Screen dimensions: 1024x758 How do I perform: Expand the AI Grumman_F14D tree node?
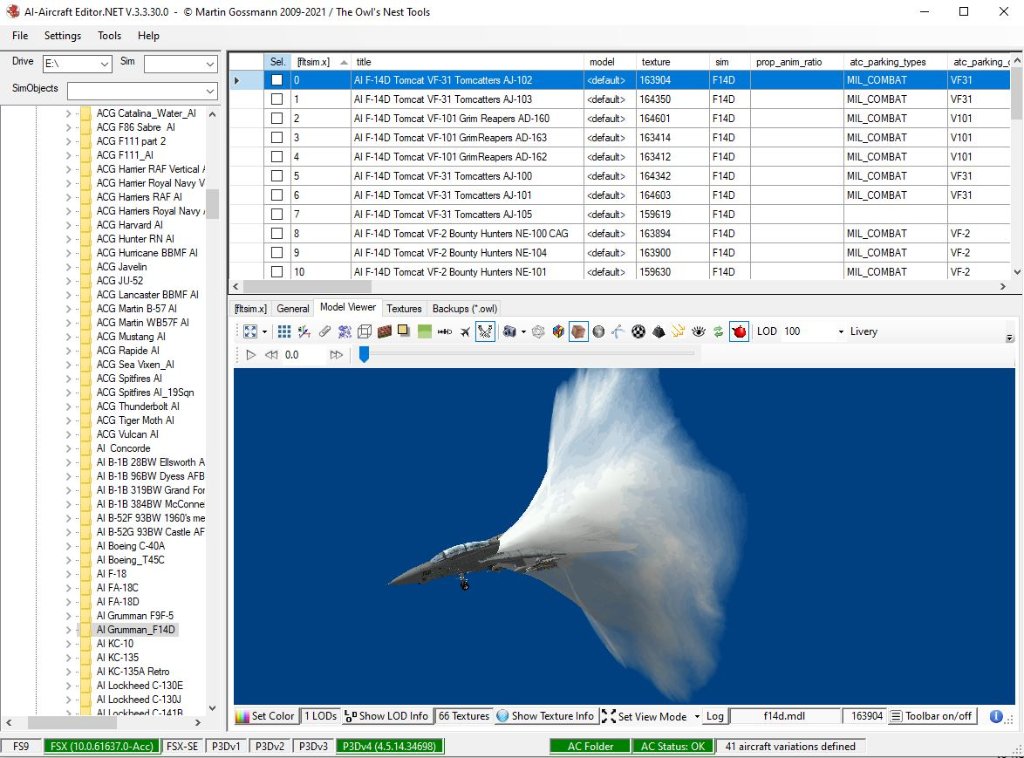click(x=69, y=630)
